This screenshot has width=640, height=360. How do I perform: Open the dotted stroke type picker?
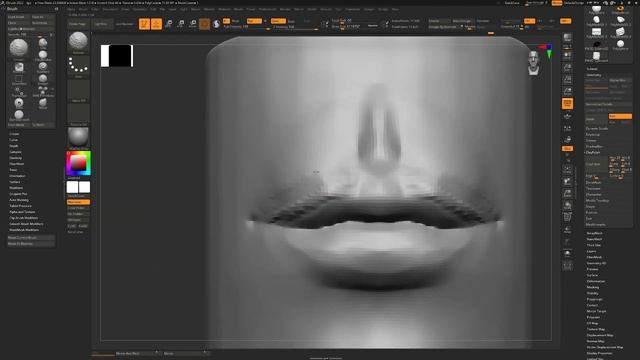pos(78,67)
